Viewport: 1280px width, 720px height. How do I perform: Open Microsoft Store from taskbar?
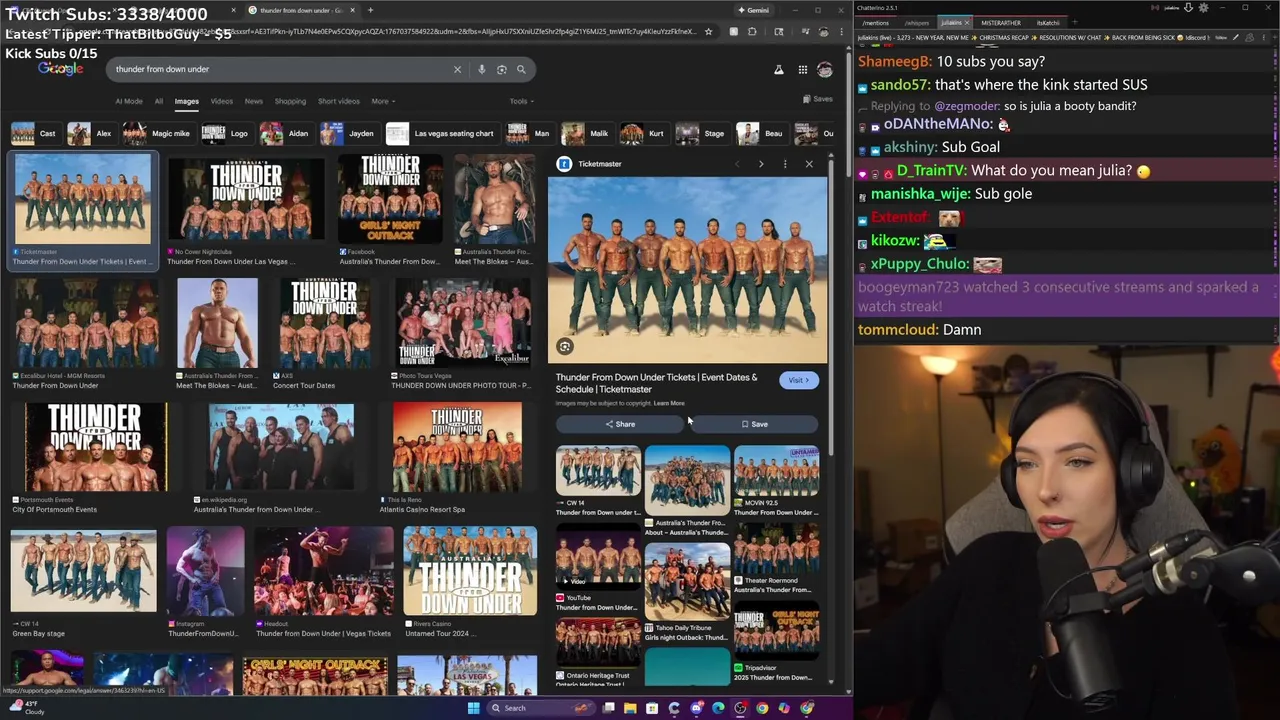pos(652,708)
